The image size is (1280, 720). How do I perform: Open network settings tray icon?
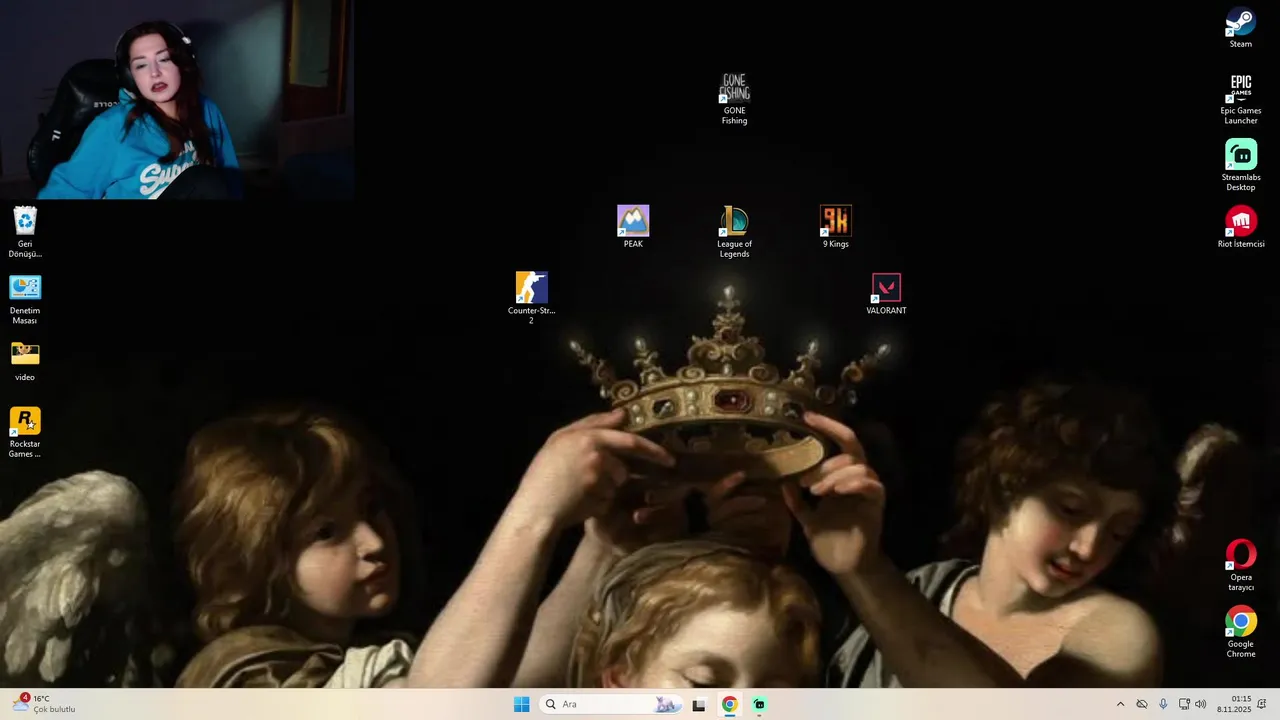click(1184, 704)
